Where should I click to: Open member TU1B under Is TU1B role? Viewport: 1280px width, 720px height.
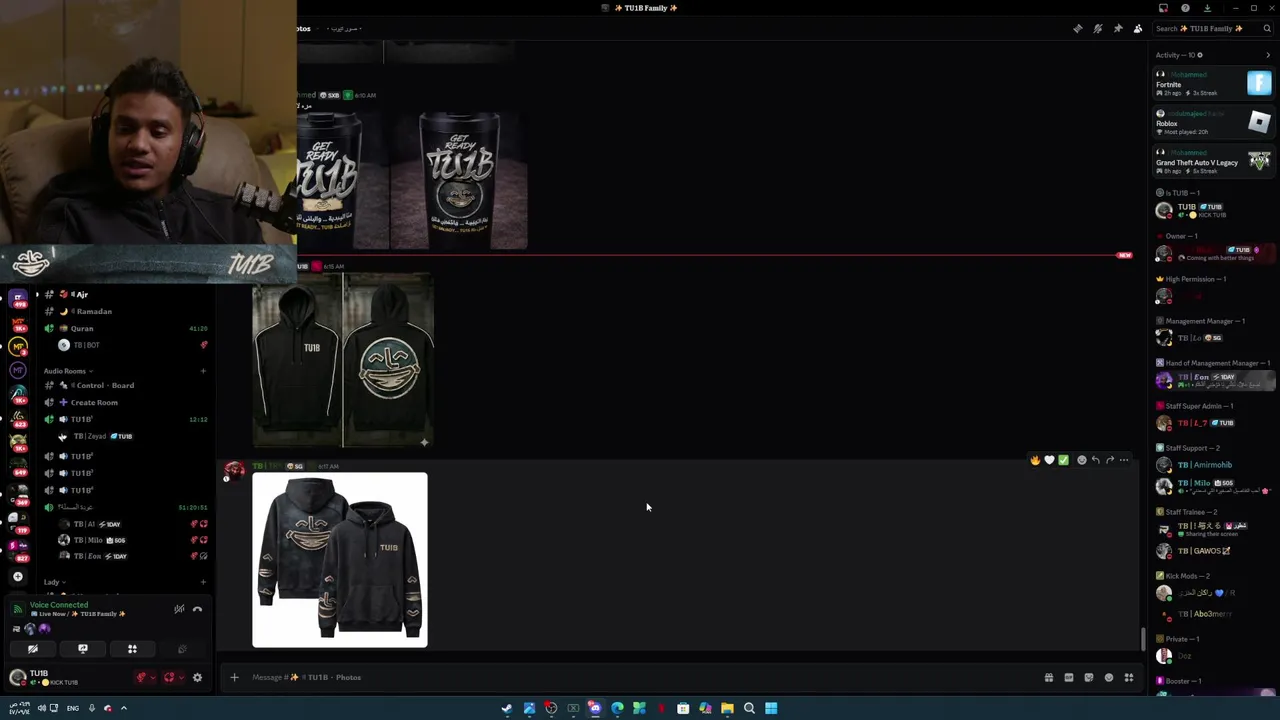(1213, 210)
